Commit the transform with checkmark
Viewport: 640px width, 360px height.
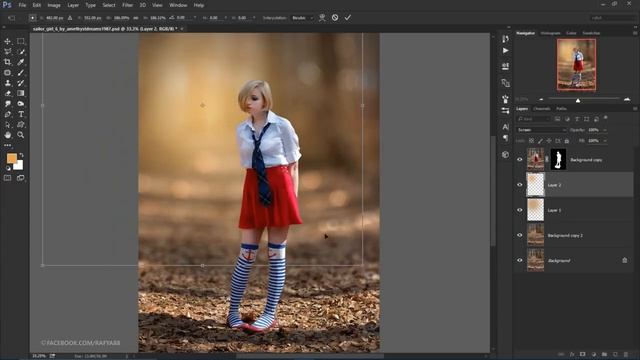tap(347, 18)
